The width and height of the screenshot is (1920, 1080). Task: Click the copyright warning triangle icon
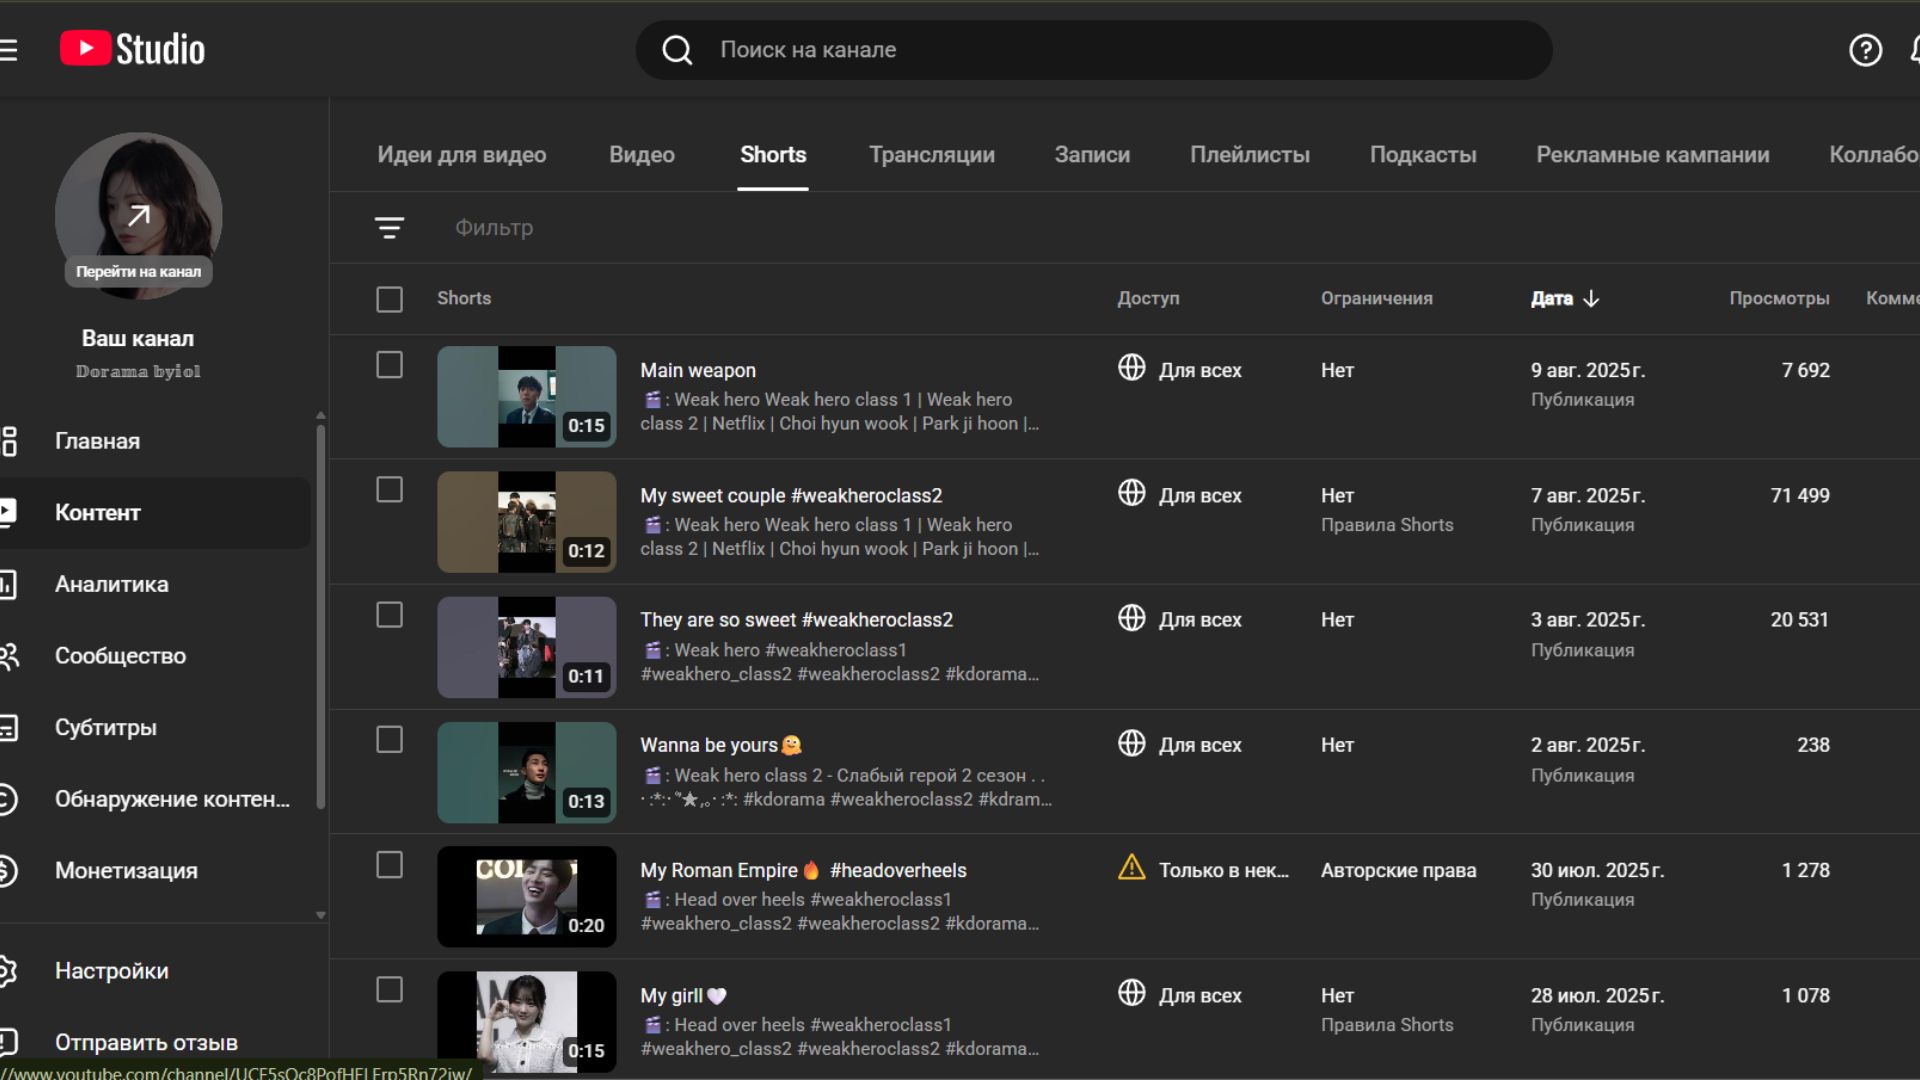(1131, 867)
